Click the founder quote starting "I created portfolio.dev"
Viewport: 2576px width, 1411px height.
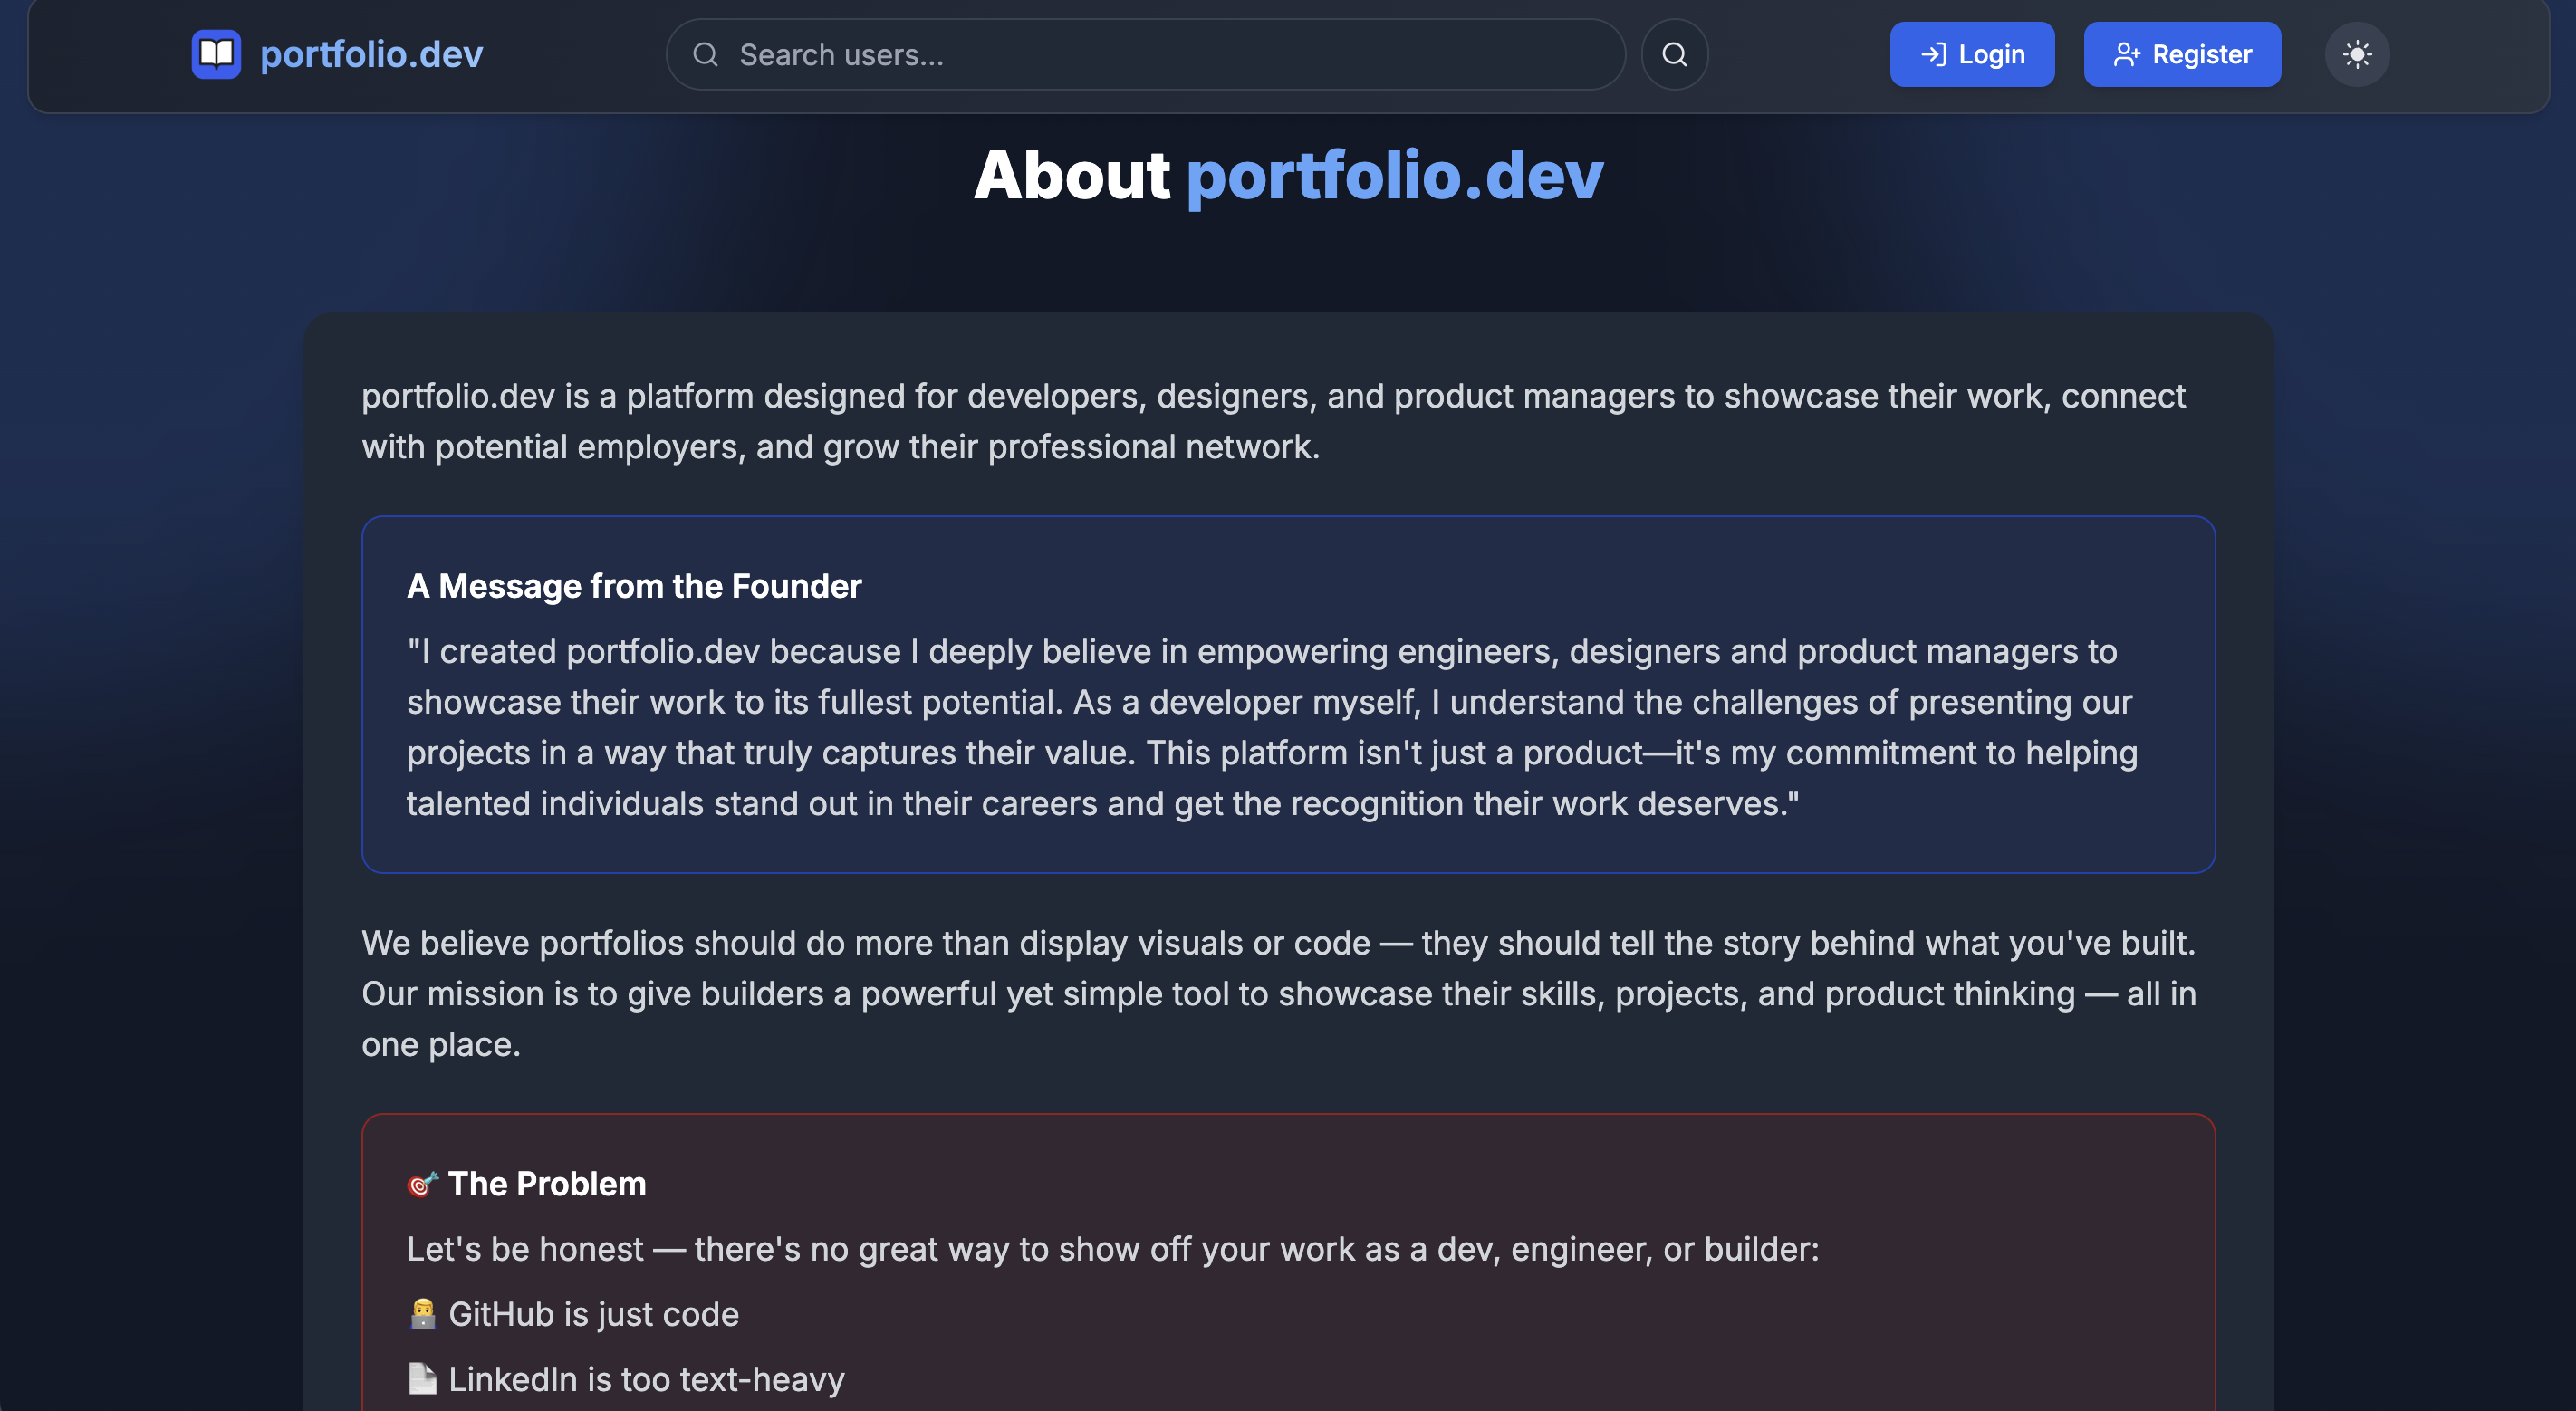(x=1272, y=727)
